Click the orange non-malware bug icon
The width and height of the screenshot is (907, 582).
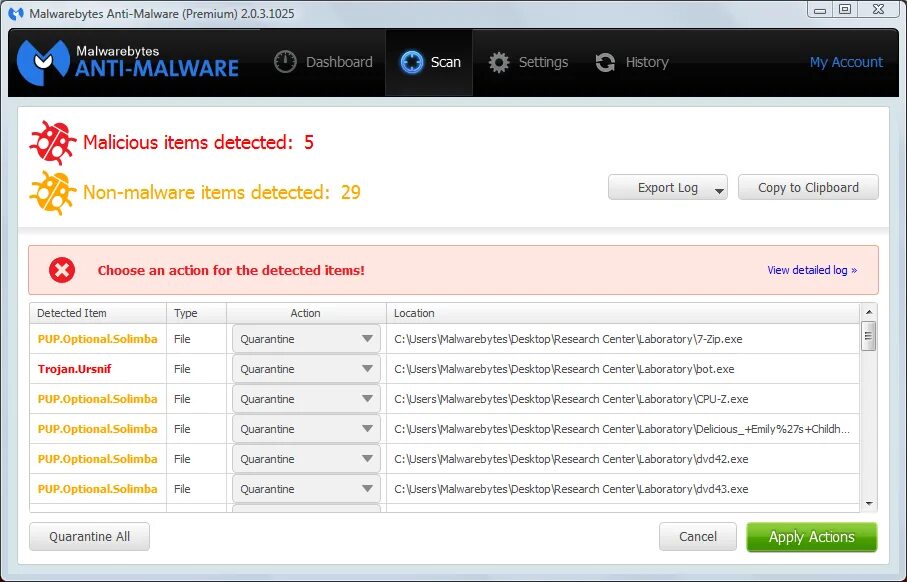point(53,193)
